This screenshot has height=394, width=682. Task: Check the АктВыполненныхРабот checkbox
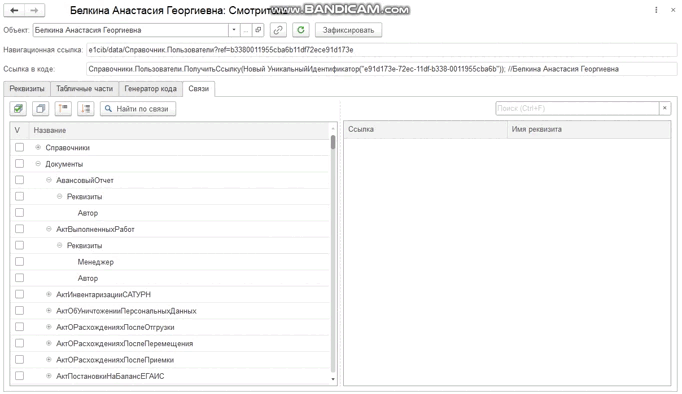[x=19, y=229]
